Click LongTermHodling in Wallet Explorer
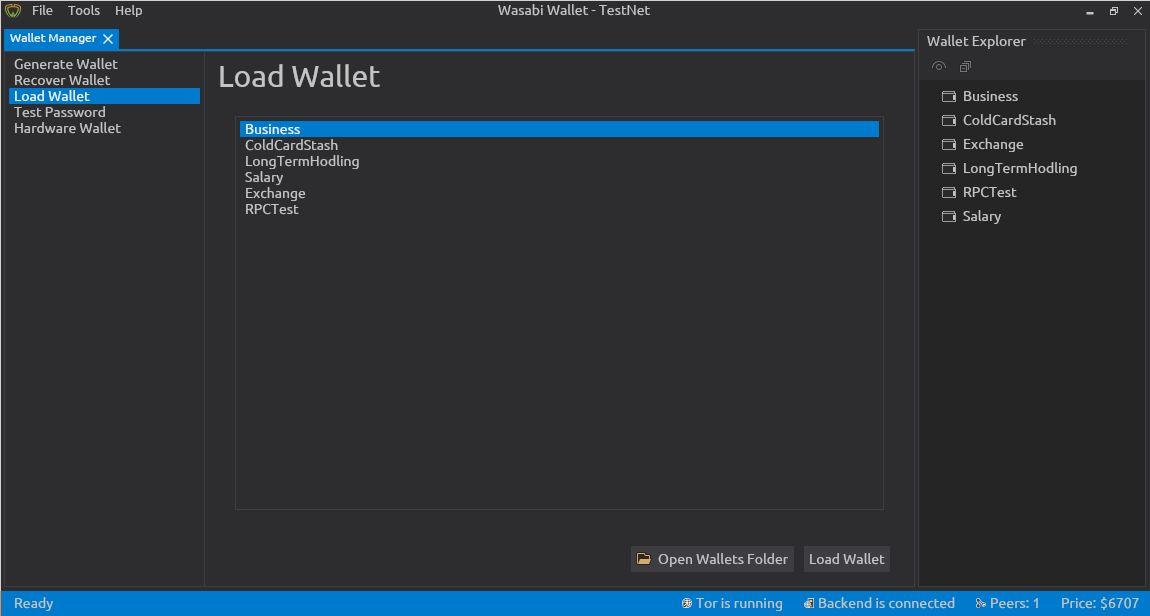This screenshot has height=616, width=1150. coord(1019,169)
